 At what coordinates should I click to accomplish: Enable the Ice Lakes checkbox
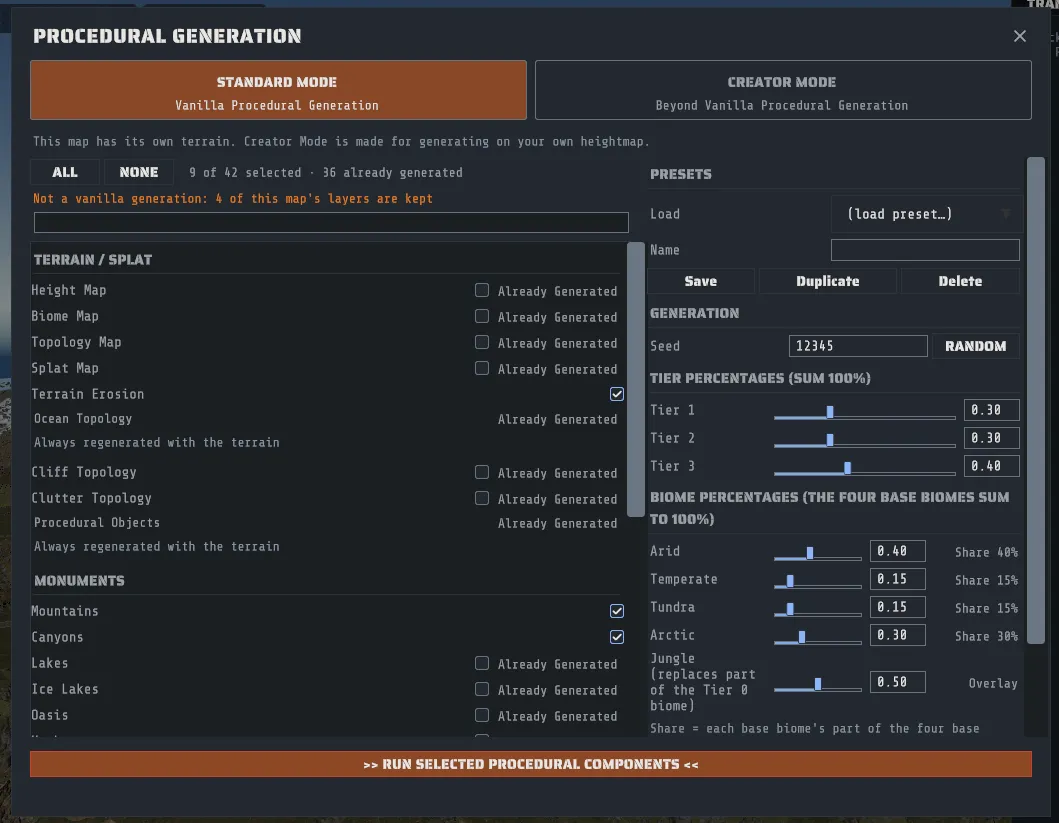482,689
